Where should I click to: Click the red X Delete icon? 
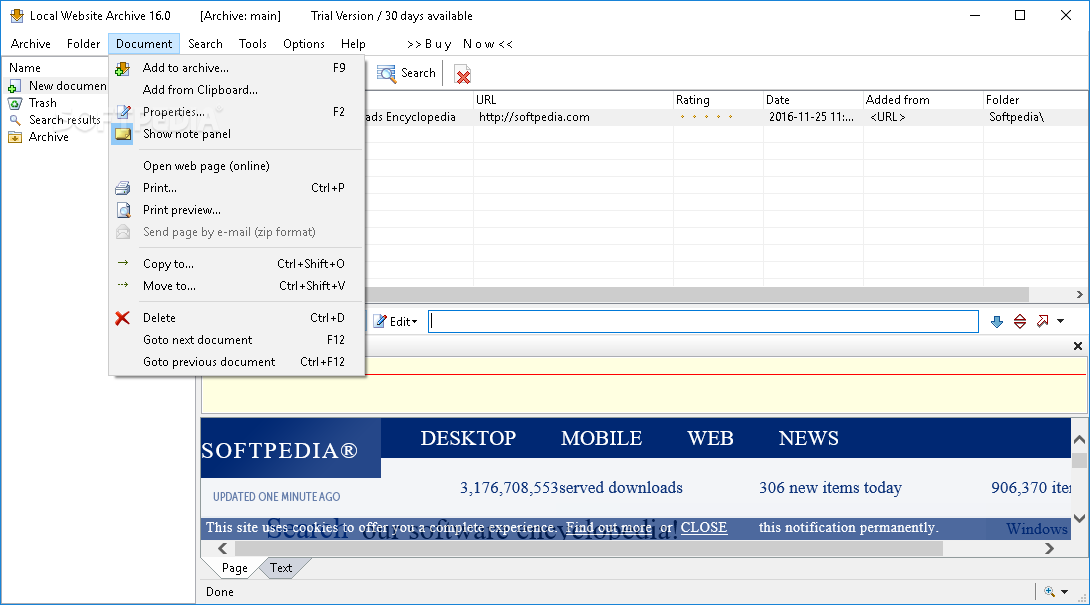click(x=122, y=318)
